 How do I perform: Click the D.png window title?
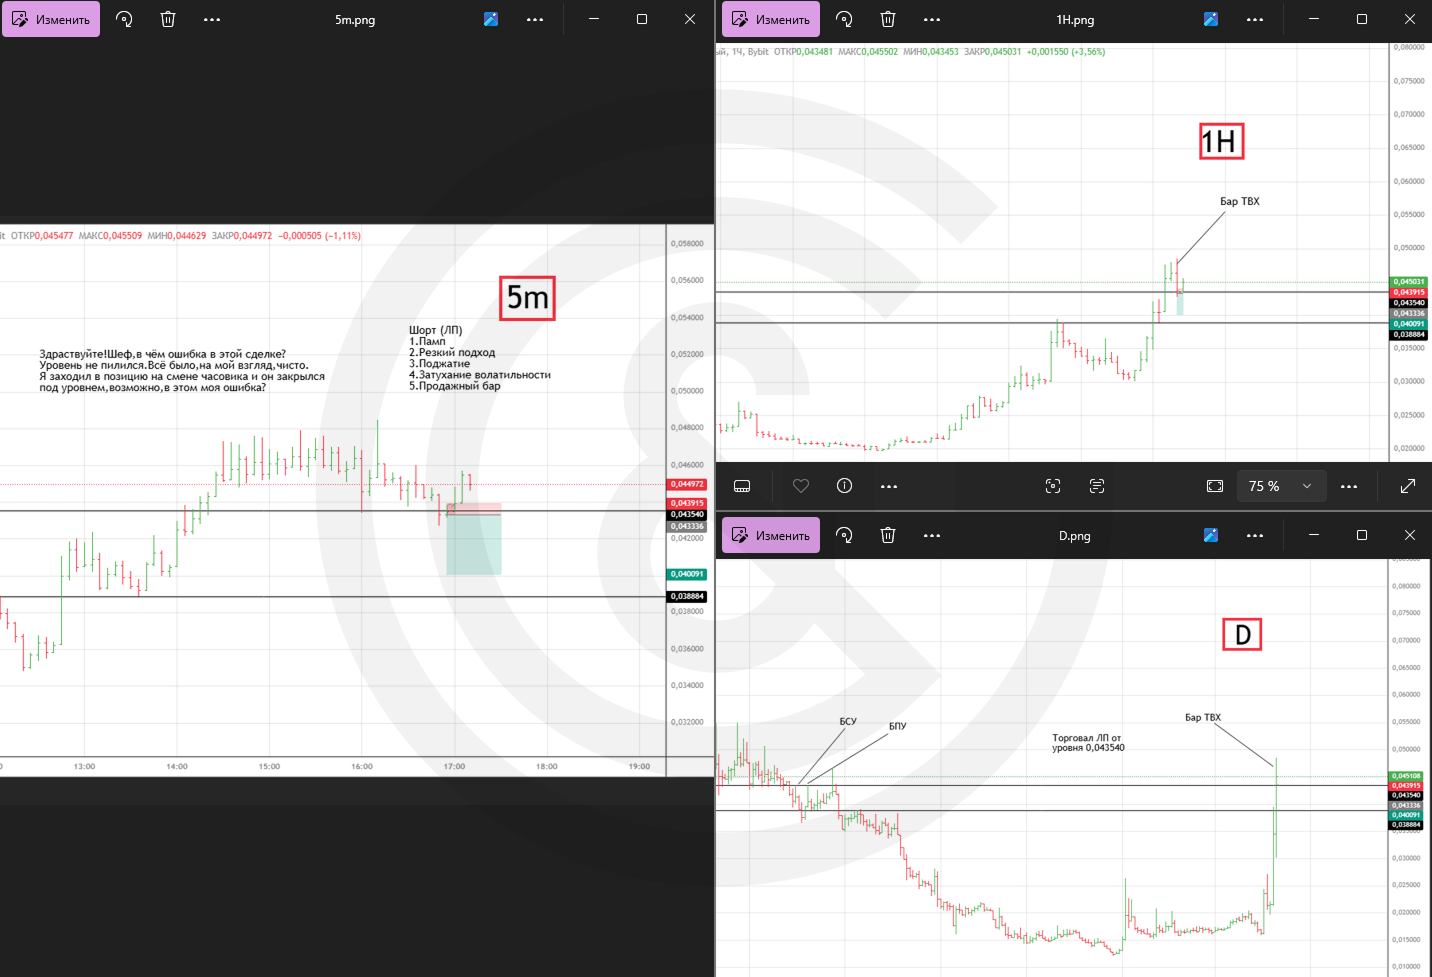coord(1075,536)
